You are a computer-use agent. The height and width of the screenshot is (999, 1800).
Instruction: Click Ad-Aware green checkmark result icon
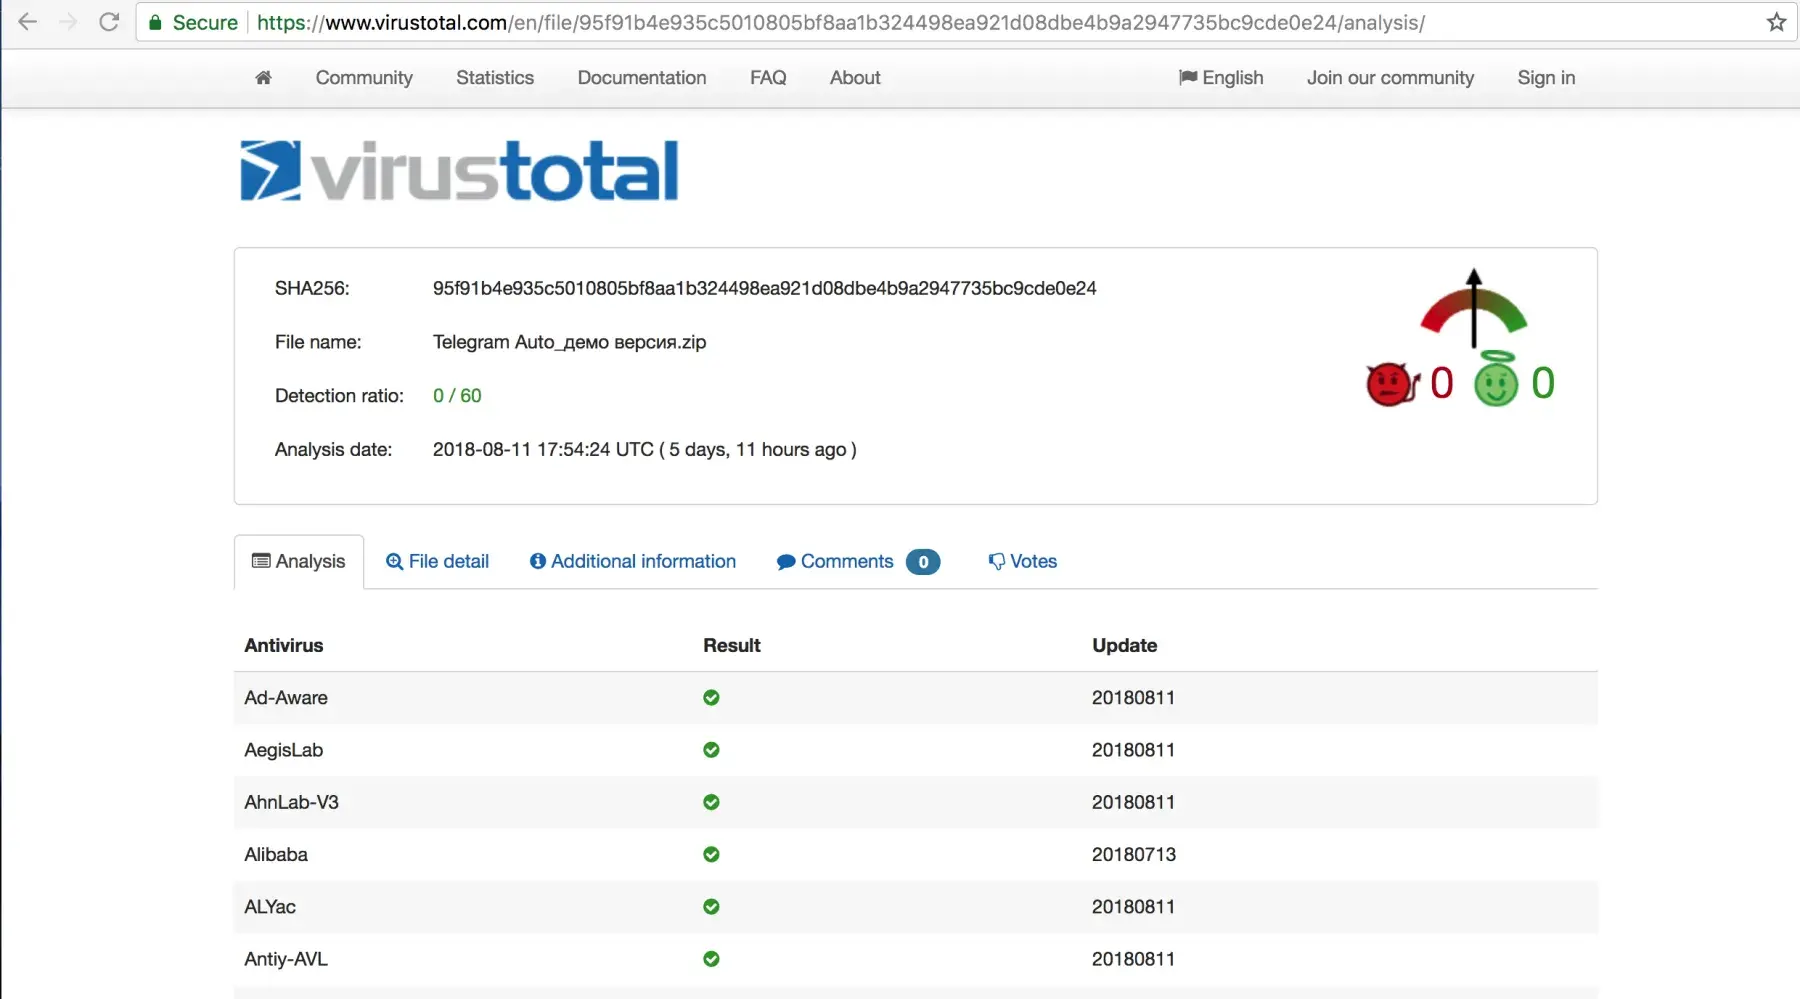pyautogui.click(x=711, y=698)
